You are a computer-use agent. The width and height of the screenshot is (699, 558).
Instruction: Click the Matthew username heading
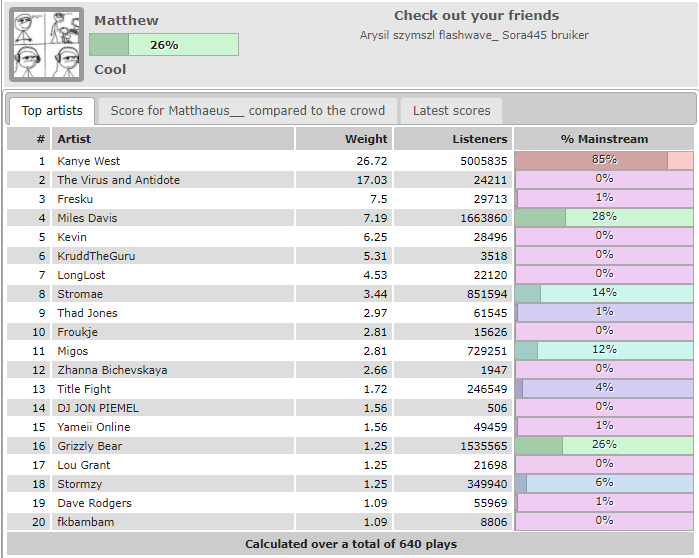126,21
